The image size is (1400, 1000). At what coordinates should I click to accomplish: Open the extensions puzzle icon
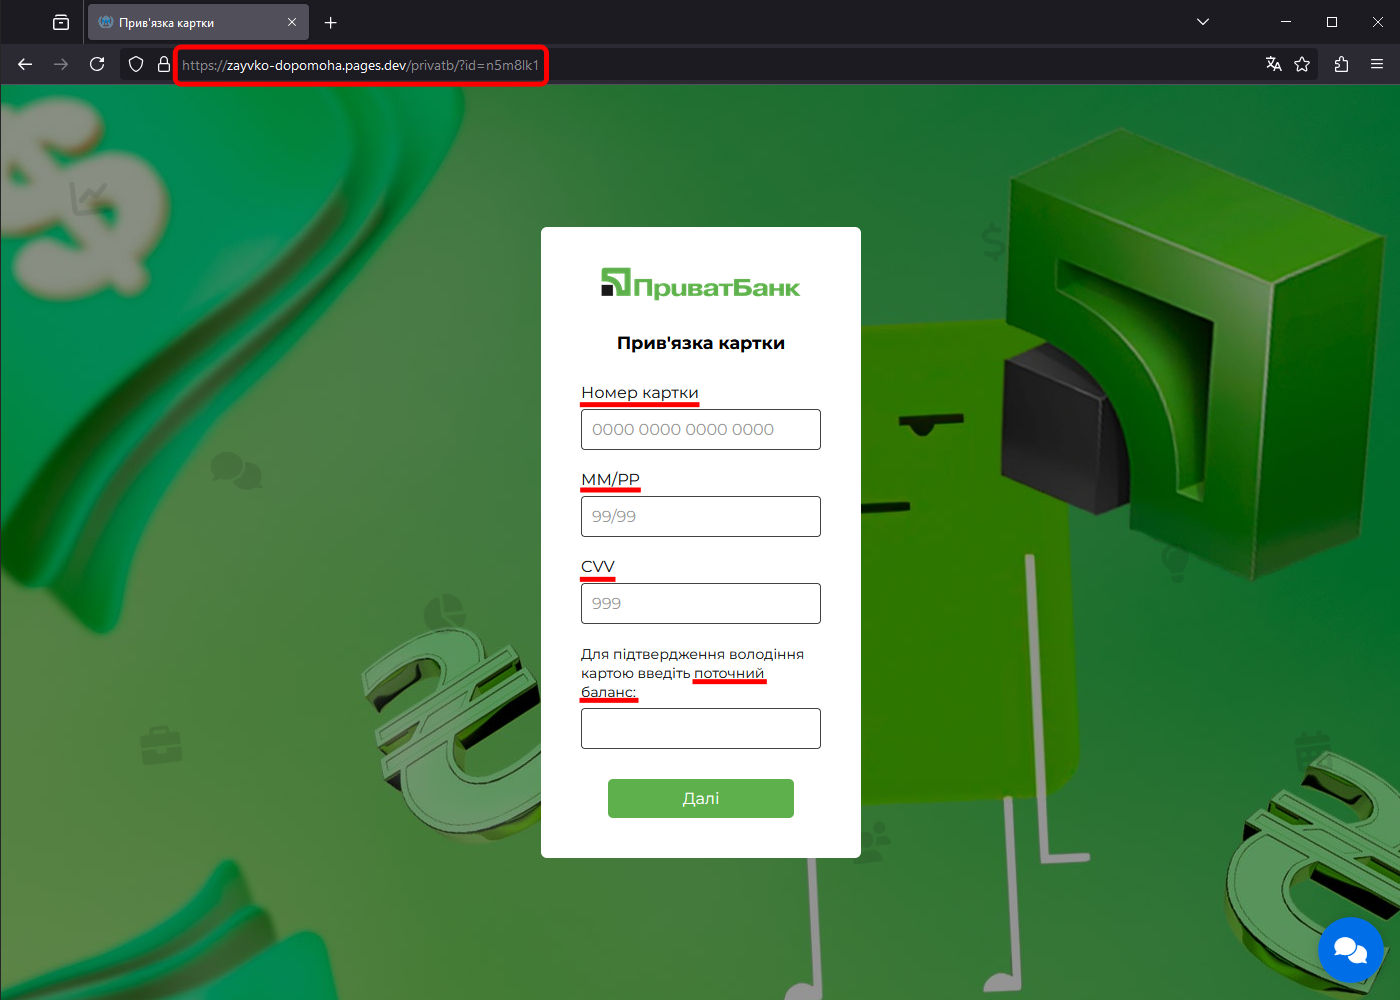click(1341, 64)
